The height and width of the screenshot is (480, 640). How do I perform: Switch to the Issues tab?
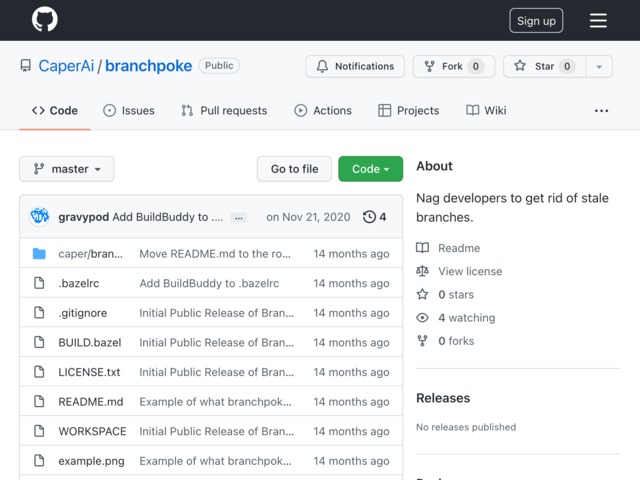129,111
